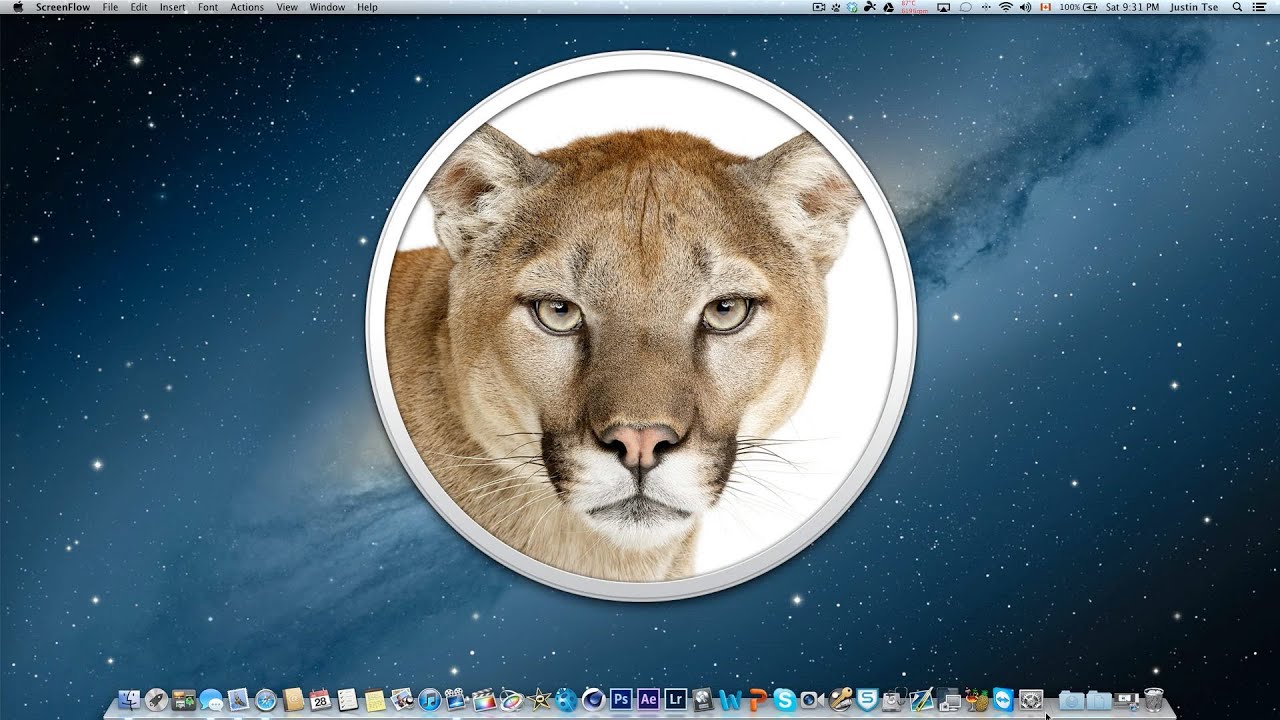
Task: Open the Mail stamp icon
Action: (x=238, y=700)
